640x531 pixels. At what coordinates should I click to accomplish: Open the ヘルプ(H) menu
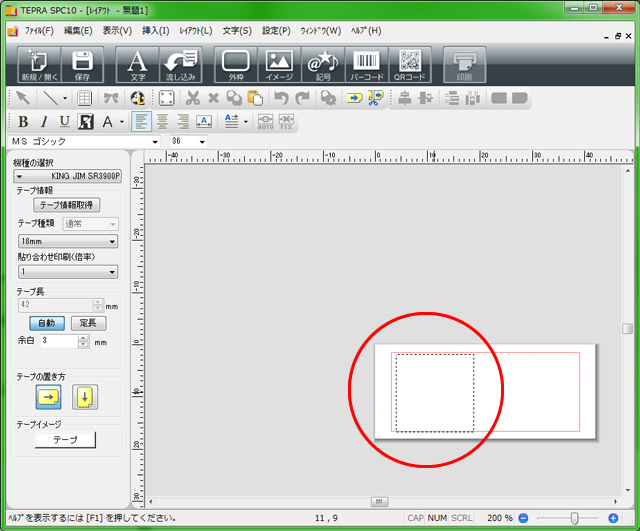pos(366,31)
